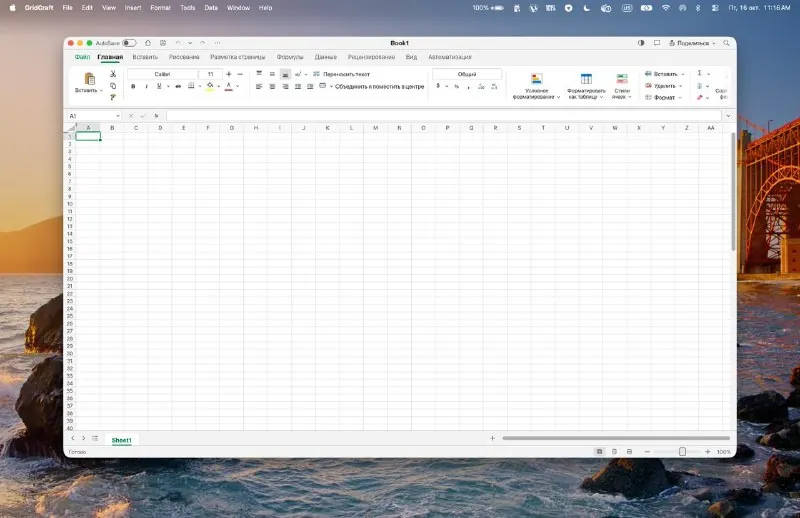Screen dimensions: 800x518
Task: Open Условное форматирование dropdown
Action: point(536,85)
